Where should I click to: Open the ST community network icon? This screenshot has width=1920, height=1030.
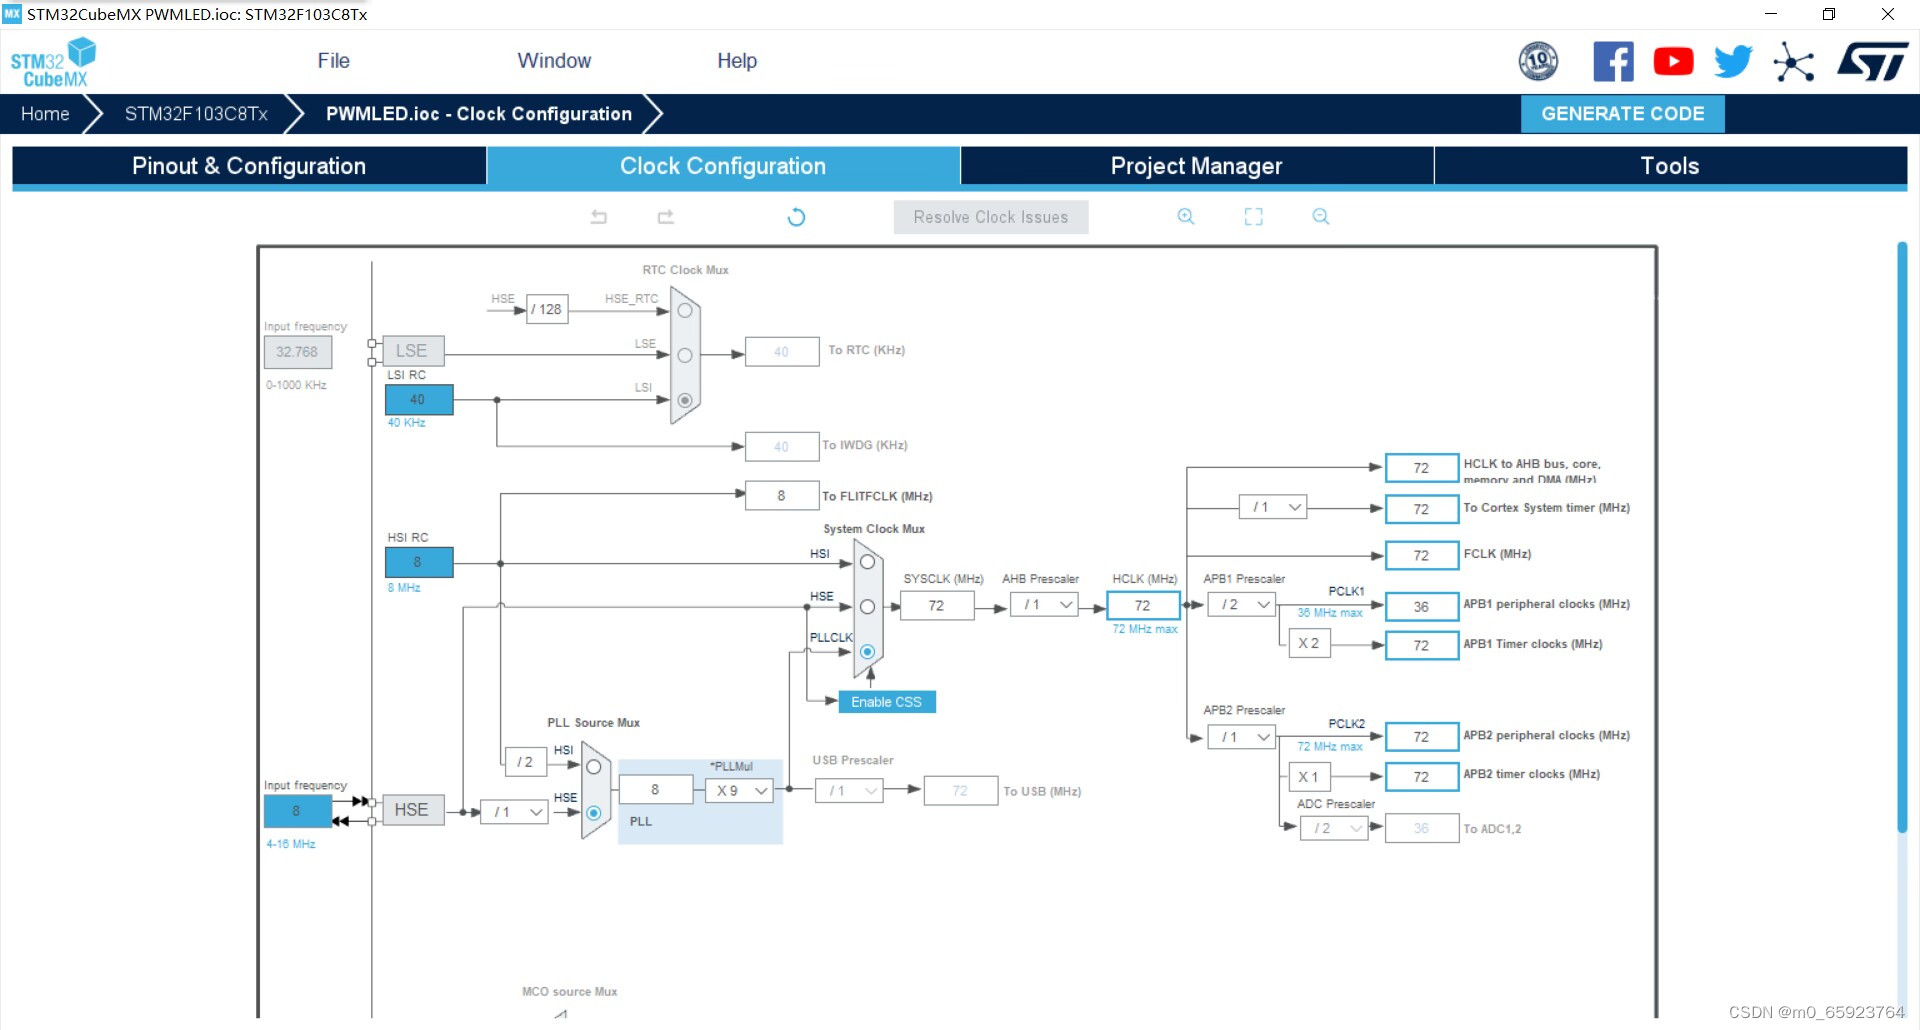(x=1794, y=62)
